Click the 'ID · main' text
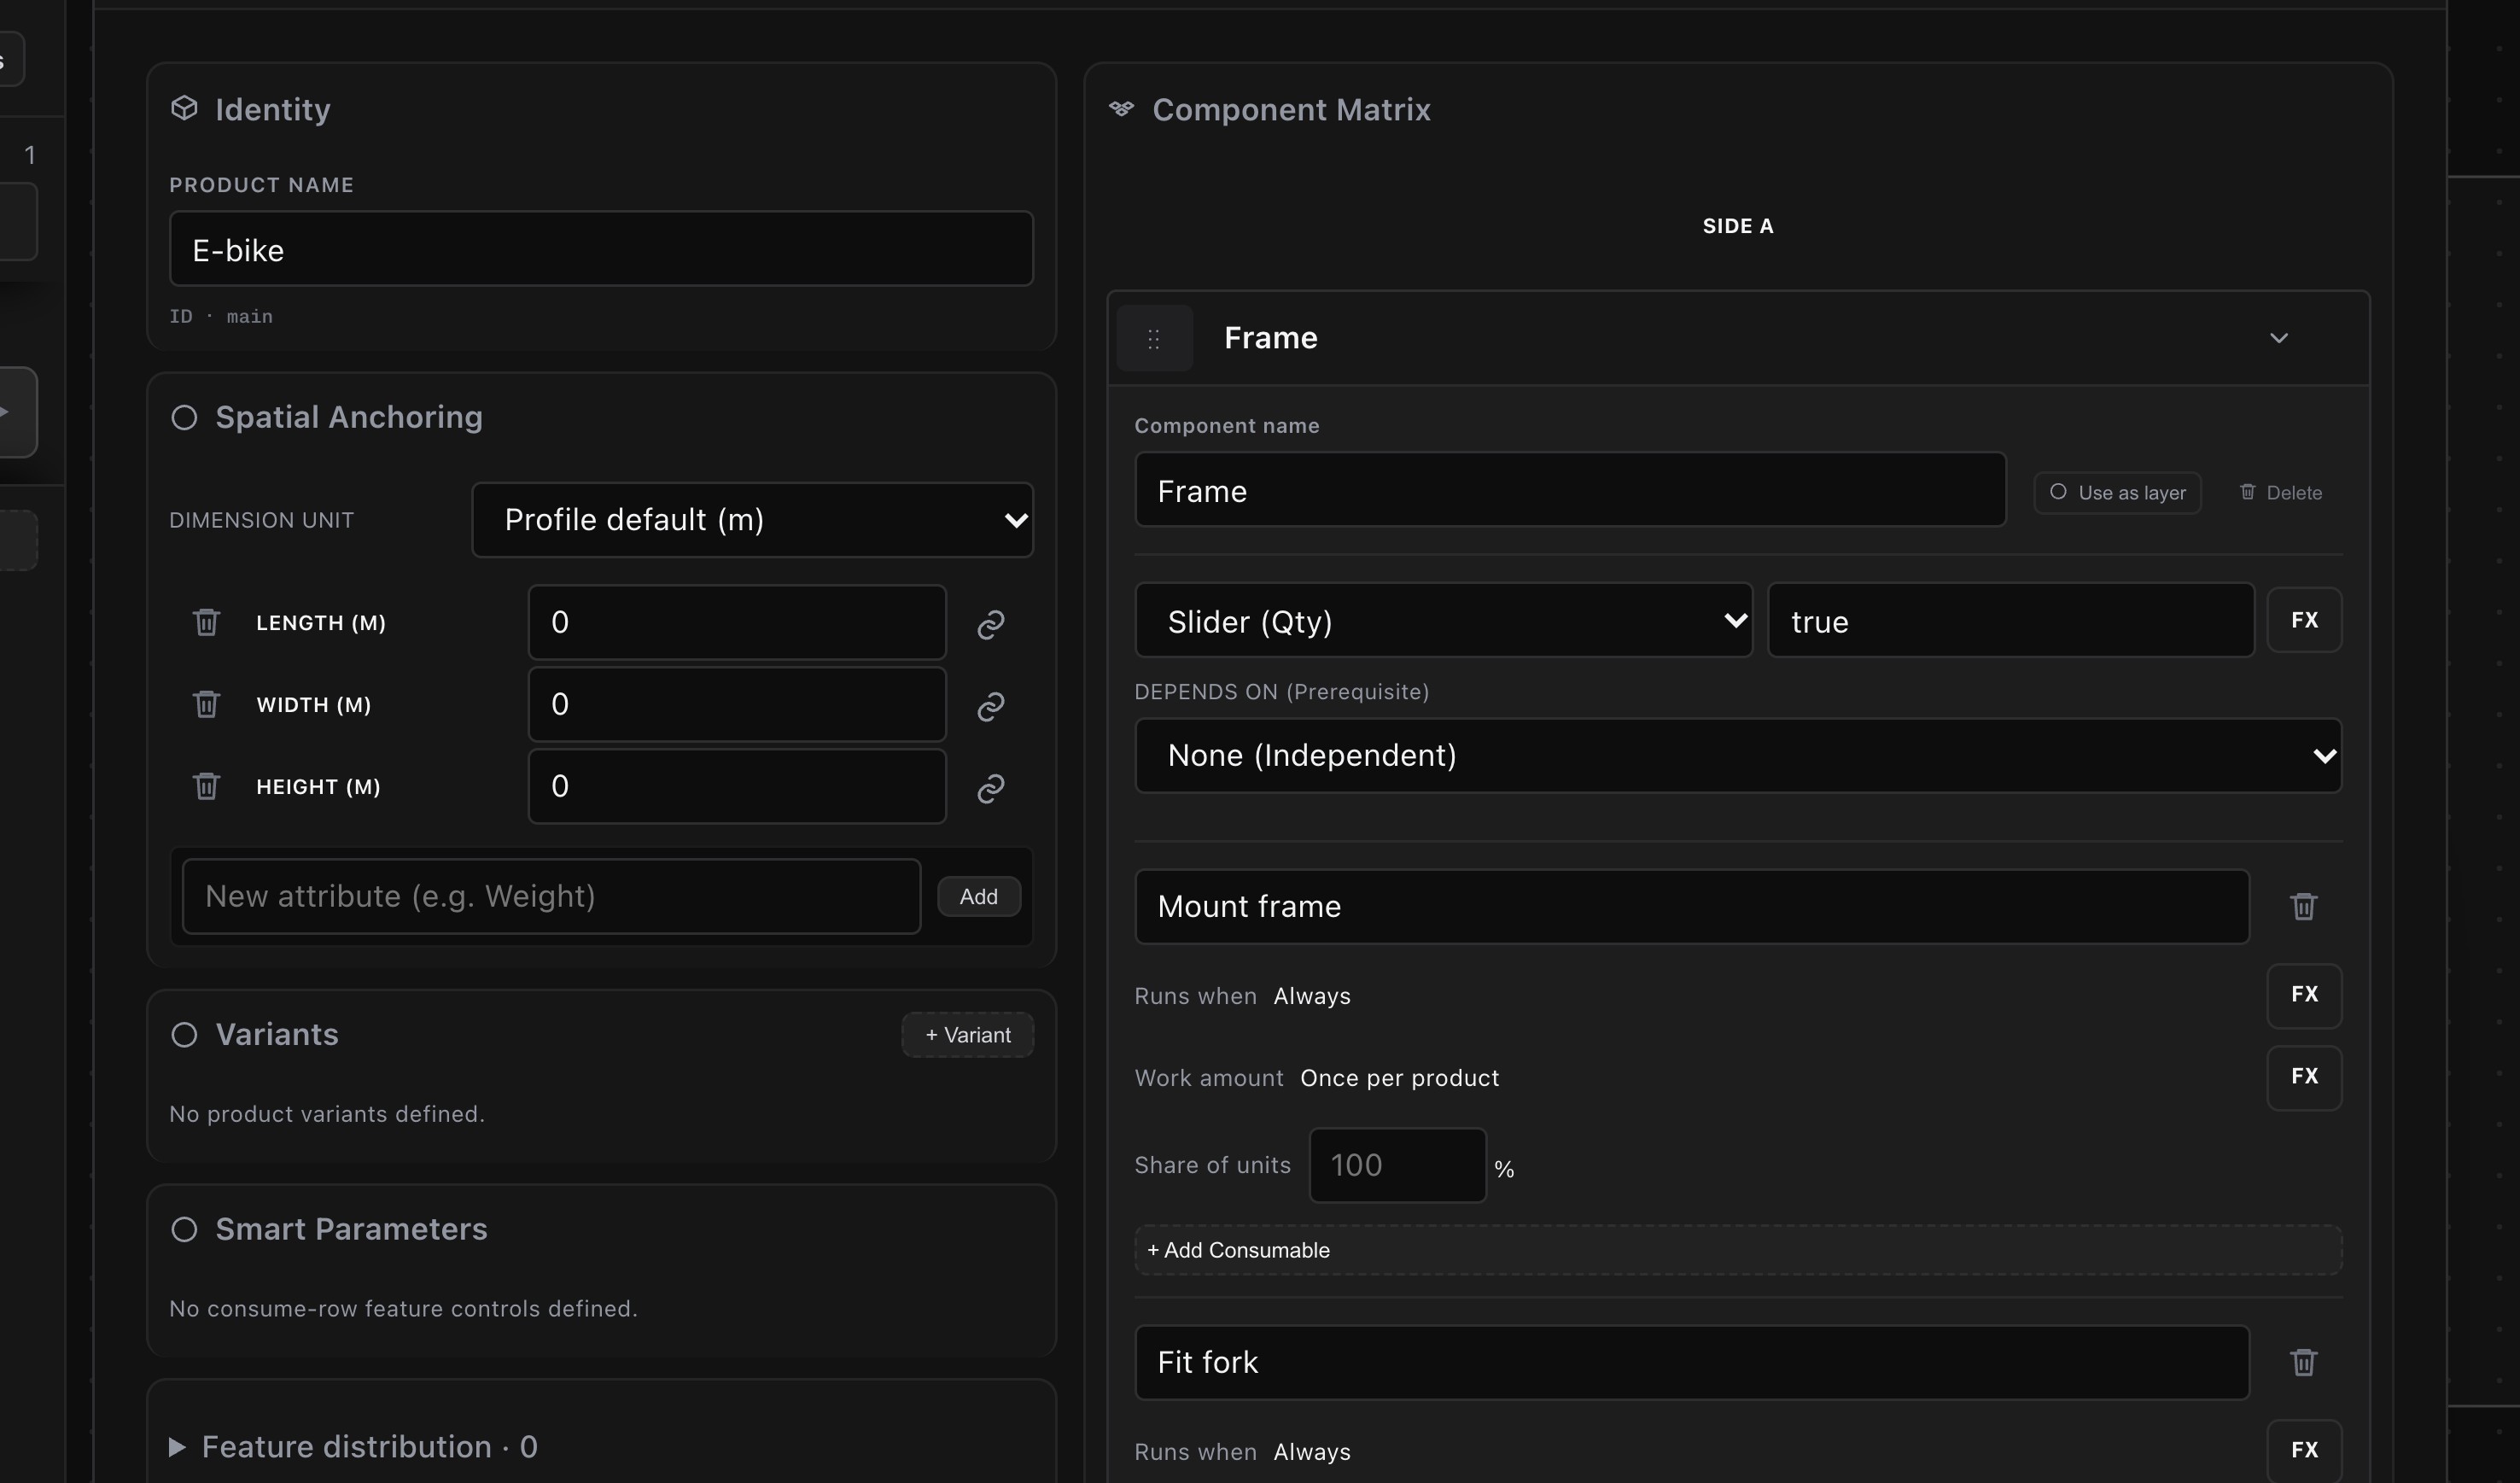The width and height of the screenshot is (2520, 1483). pos(221,316)
